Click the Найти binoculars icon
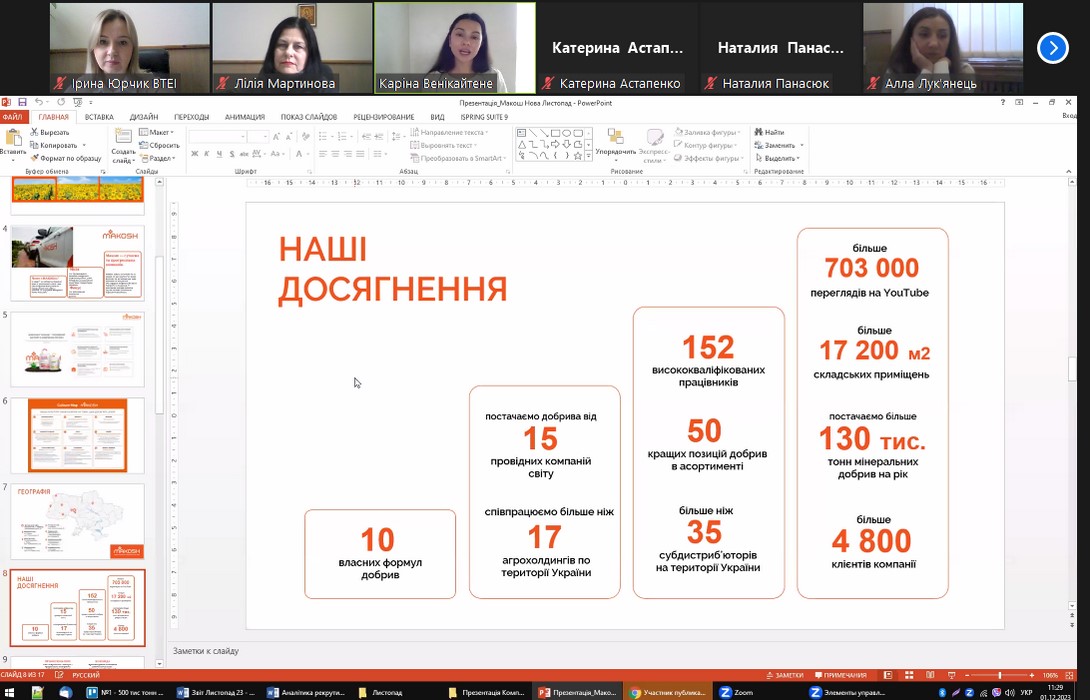 759,132
